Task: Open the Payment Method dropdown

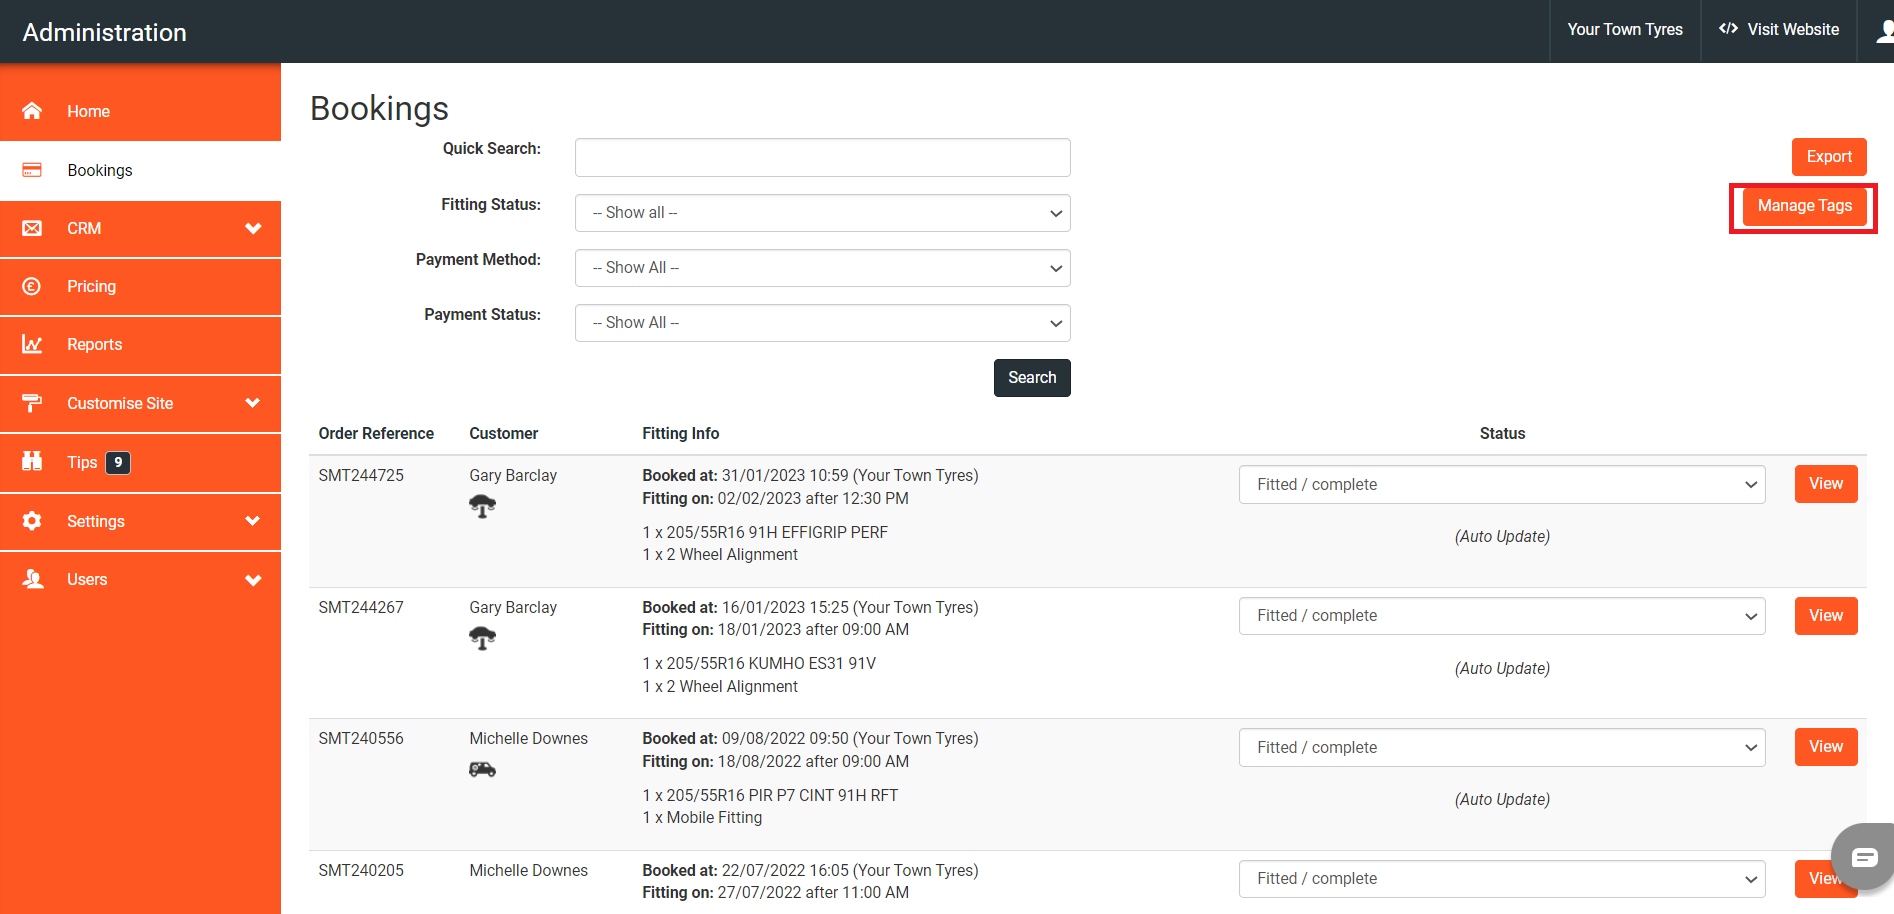Action: point(822,268)
